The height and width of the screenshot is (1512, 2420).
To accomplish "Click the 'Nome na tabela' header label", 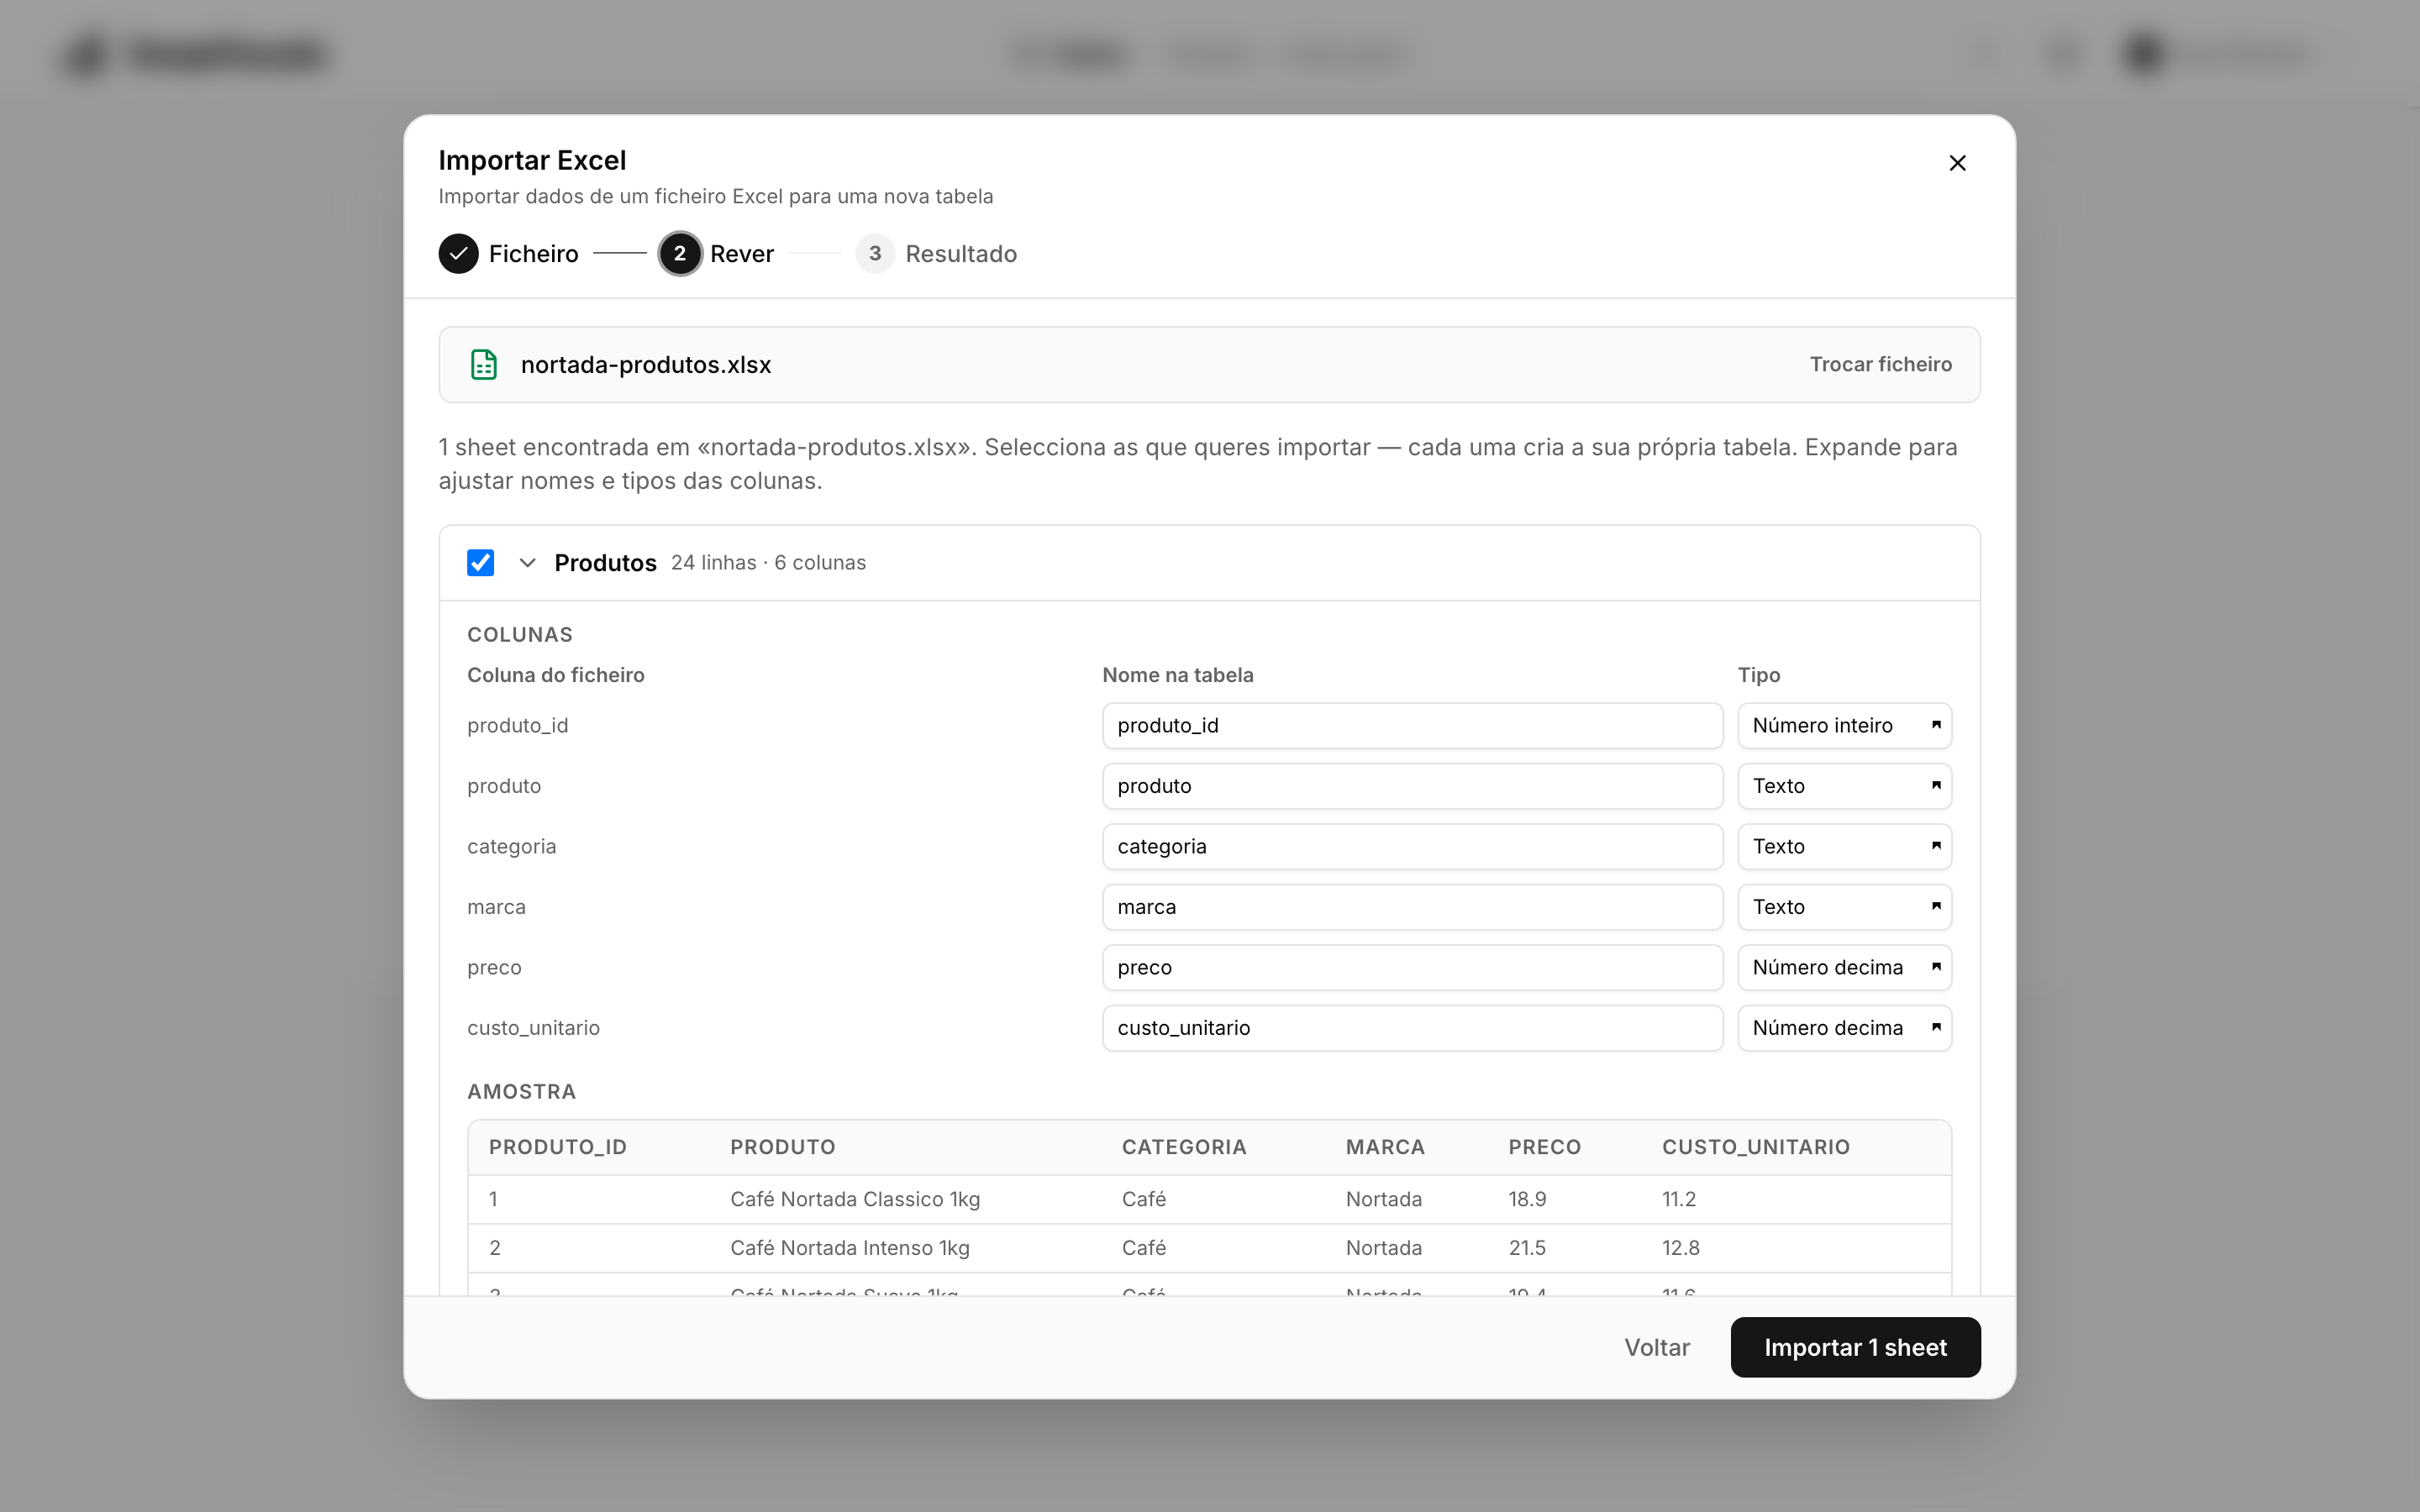I will 1178,676.
